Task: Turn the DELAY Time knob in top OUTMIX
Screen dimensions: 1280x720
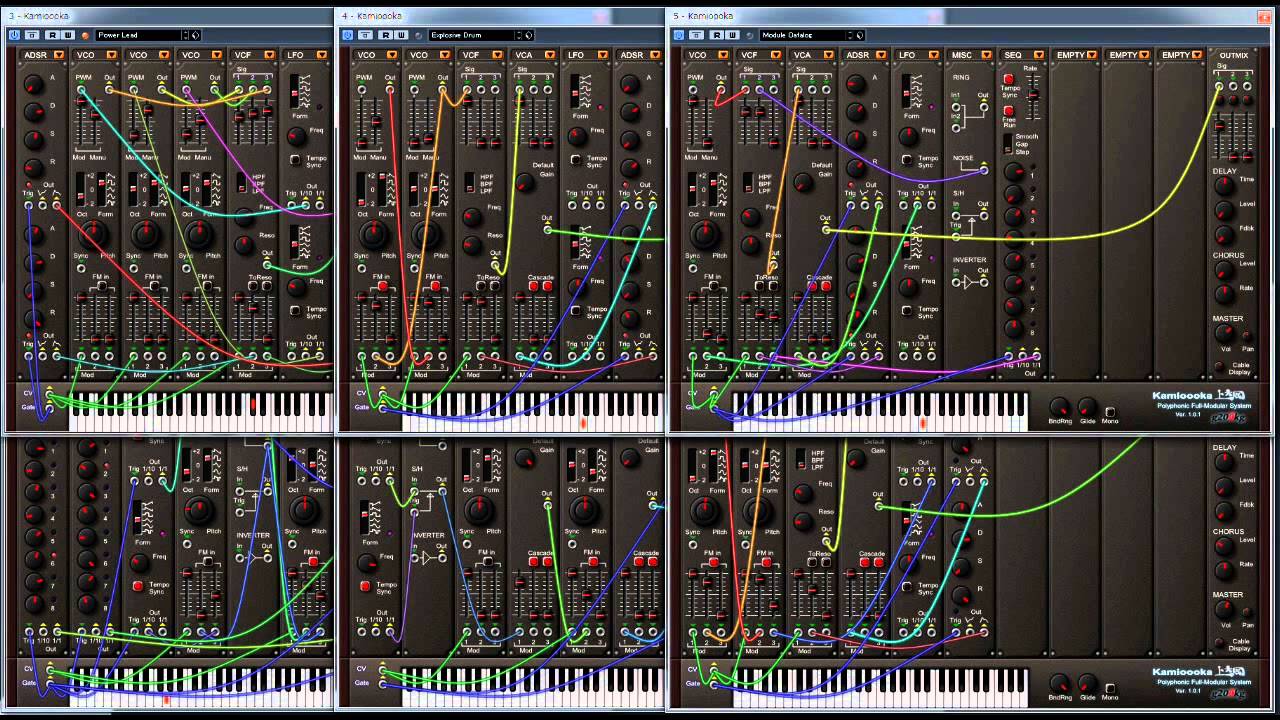Action: (x=1223, y=184)
